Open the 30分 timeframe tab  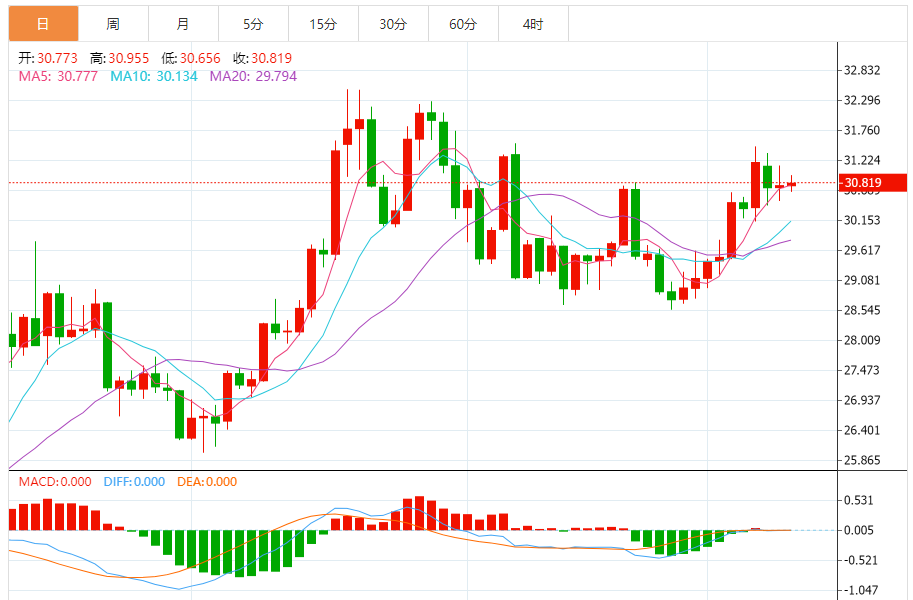click(393, 24)
